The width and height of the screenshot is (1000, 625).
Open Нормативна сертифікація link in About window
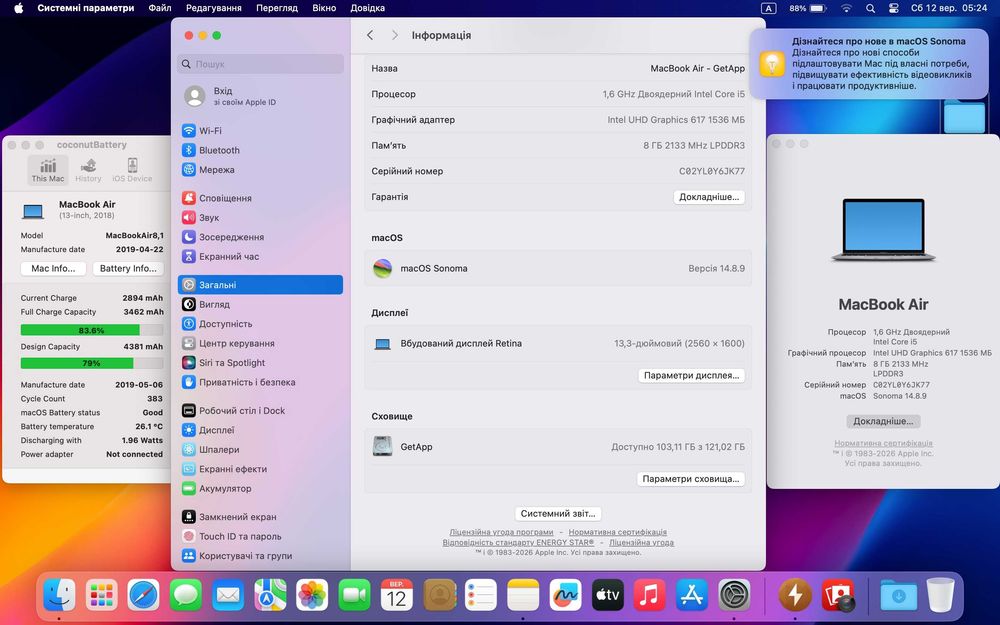[x=883, y=443]
